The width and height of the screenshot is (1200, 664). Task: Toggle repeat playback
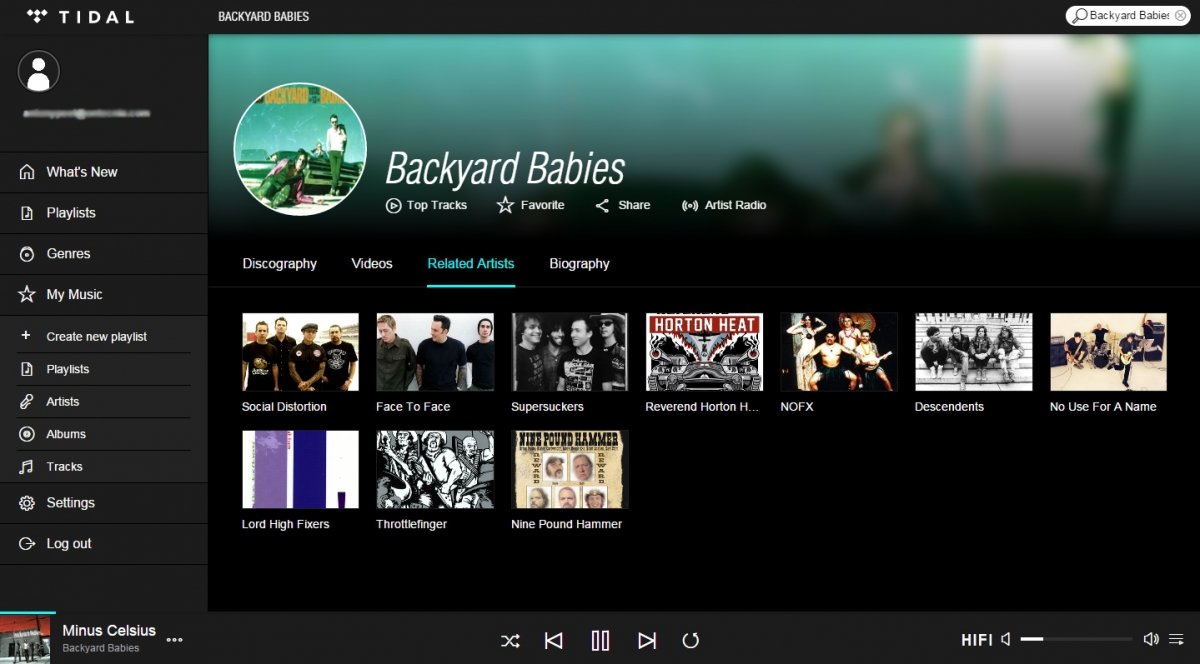point(690,641)
